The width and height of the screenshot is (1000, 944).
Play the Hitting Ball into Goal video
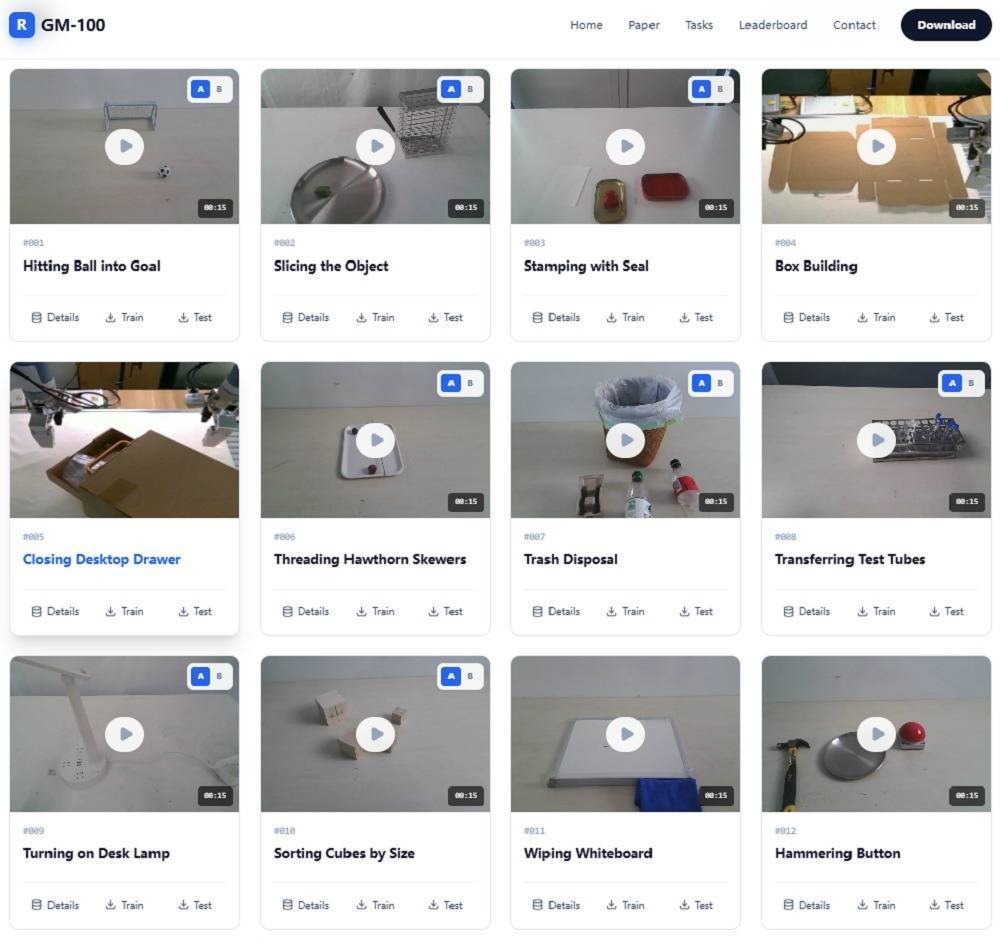[x=124, y=146]
